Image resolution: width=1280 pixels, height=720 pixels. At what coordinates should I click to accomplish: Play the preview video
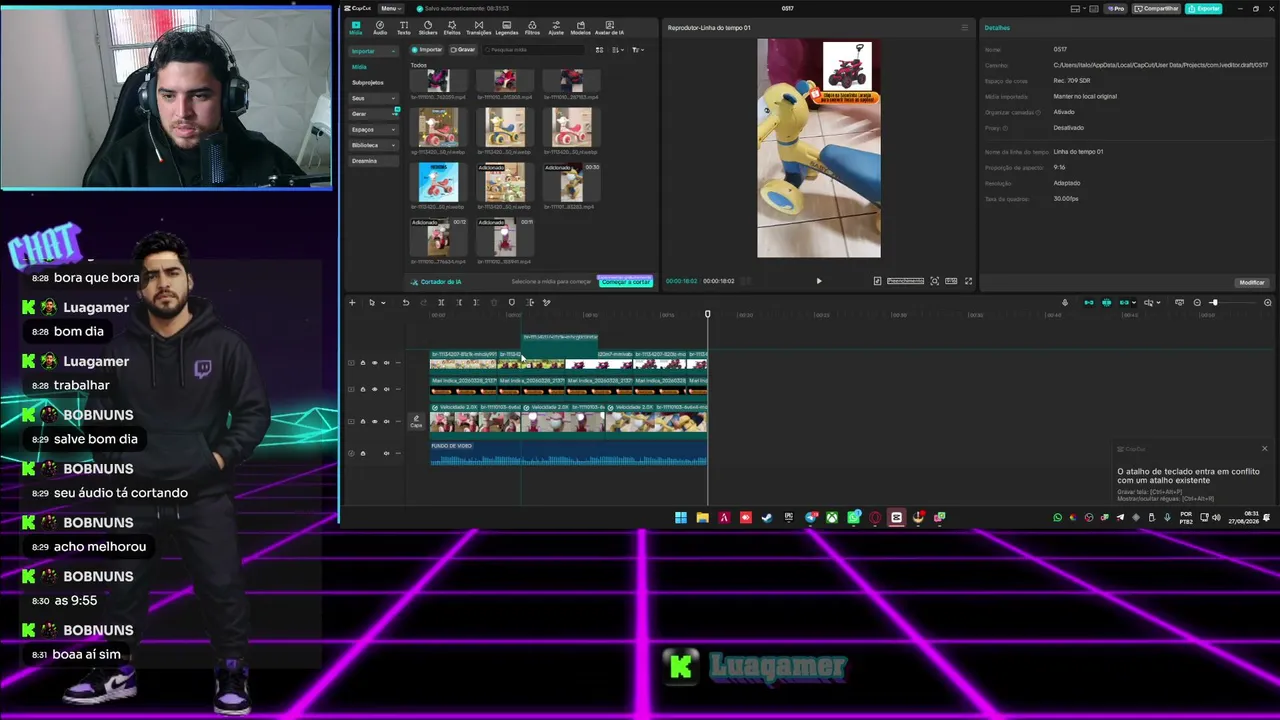click(819, 281)
